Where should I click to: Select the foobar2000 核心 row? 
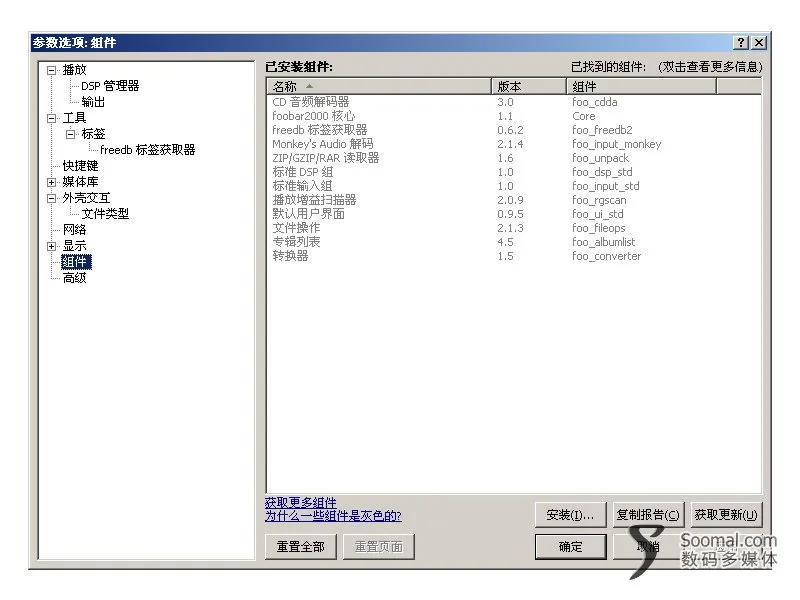pyautogui.click(x=514, y=116)
